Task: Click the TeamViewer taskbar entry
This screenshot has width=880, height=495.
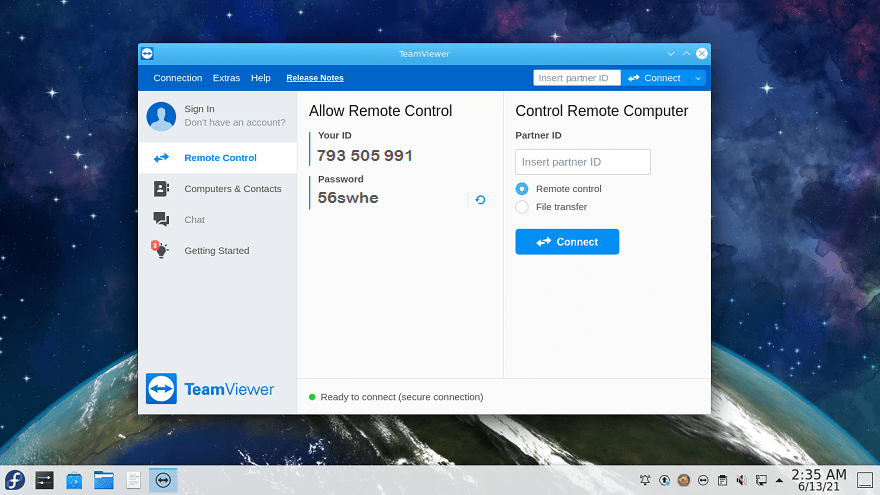Action: [163, 480]
